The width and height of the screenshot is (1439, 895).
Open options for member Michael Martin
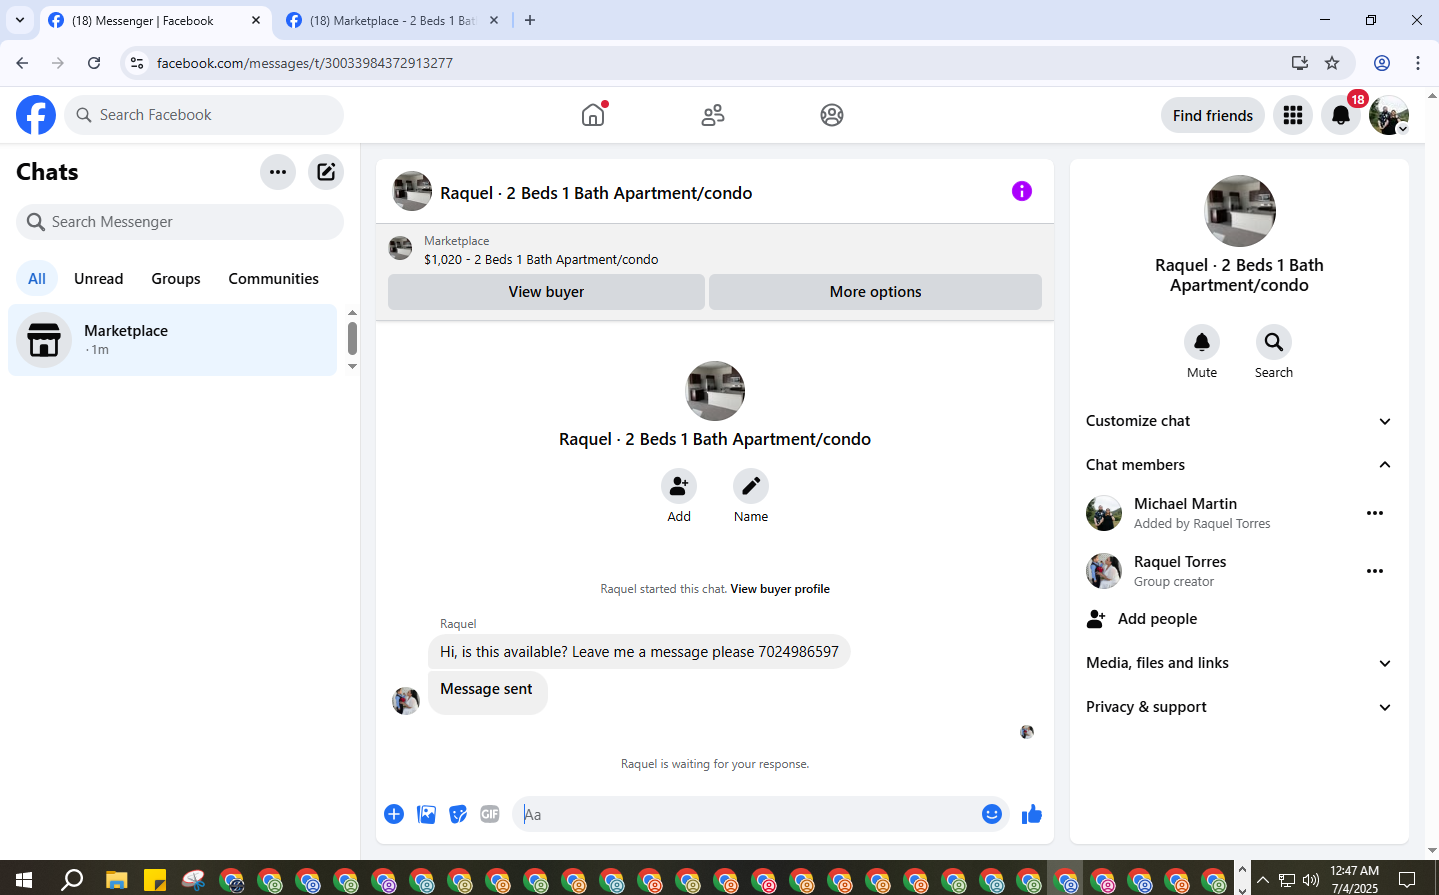click(1375, 513)
